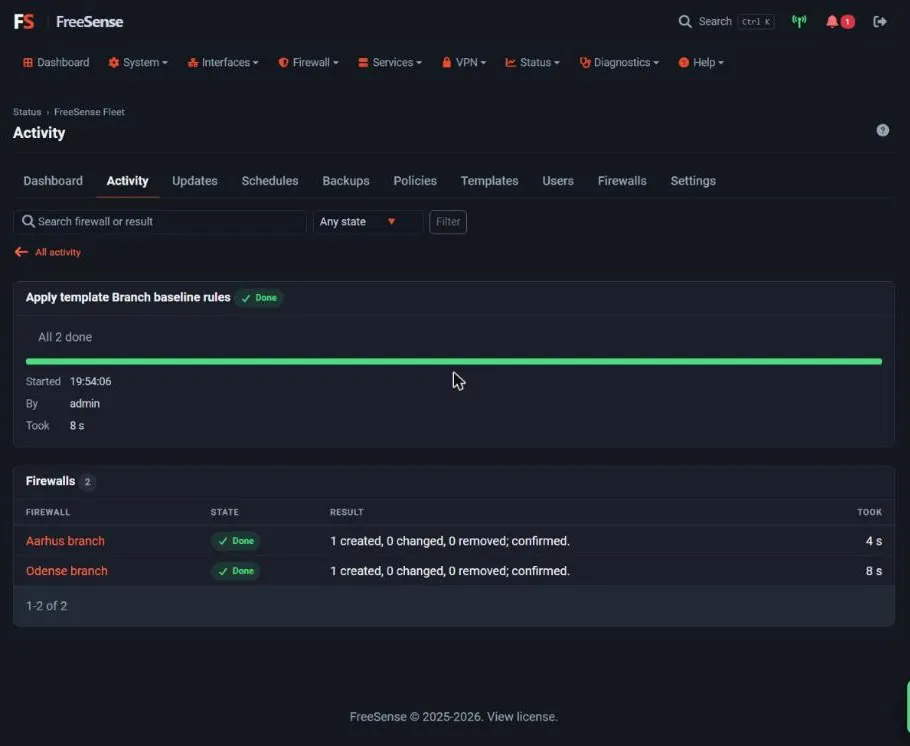
Task: Expand the Services menu
Action: [390, 62]
